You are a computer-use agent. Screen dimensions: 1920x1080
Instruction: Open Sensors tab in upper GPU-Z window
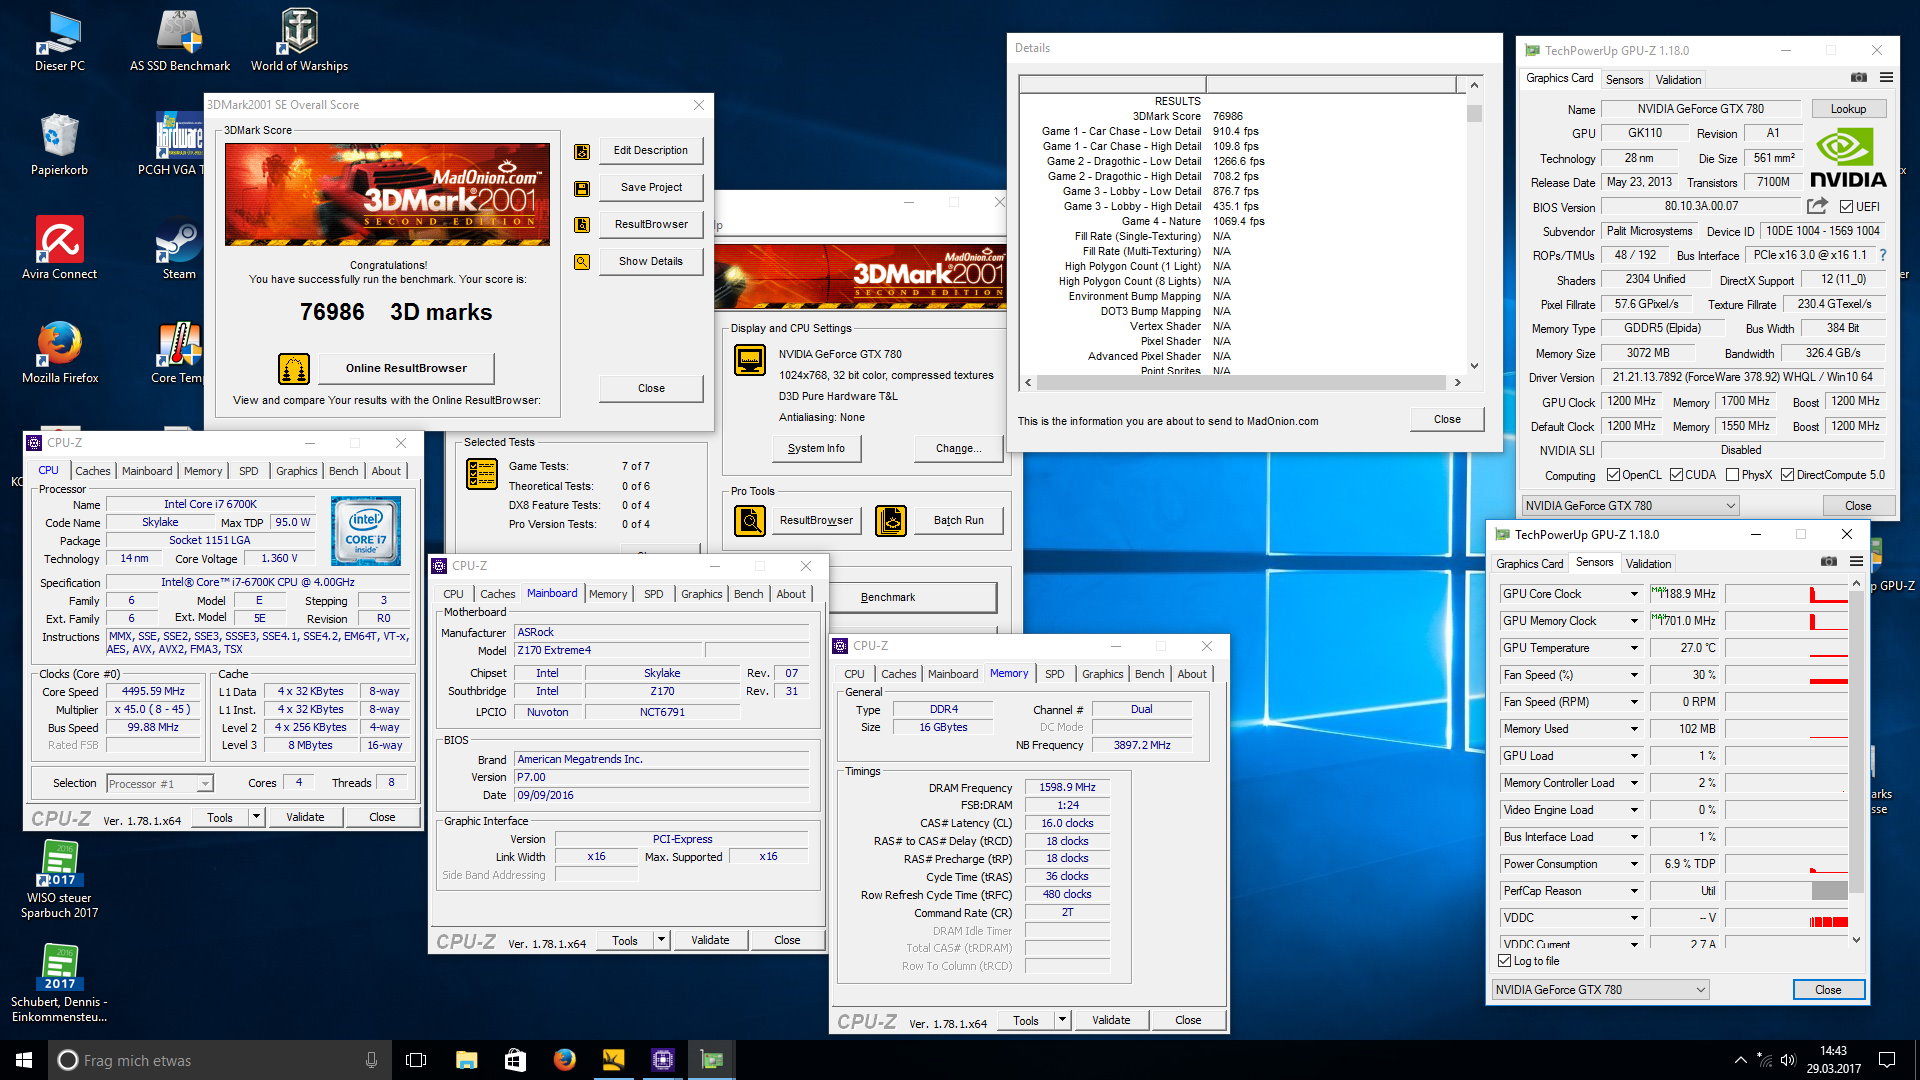(1624, 80)
